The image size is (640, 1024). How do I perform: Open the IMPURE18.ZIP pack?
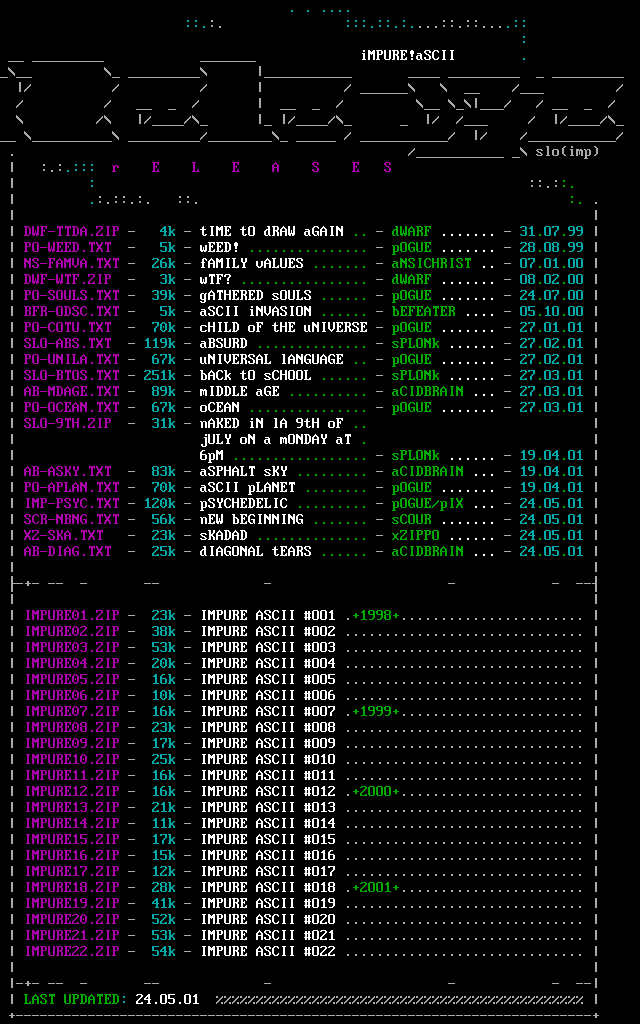click(71, 887)
